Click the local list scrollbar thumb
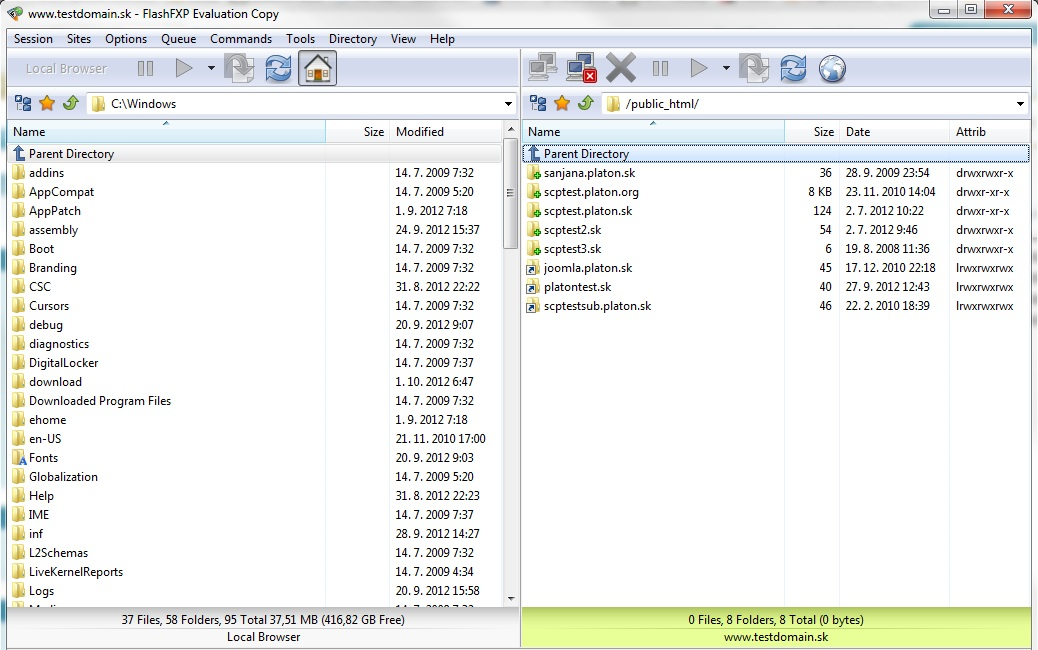1038x650 pixels. point(510,193)
